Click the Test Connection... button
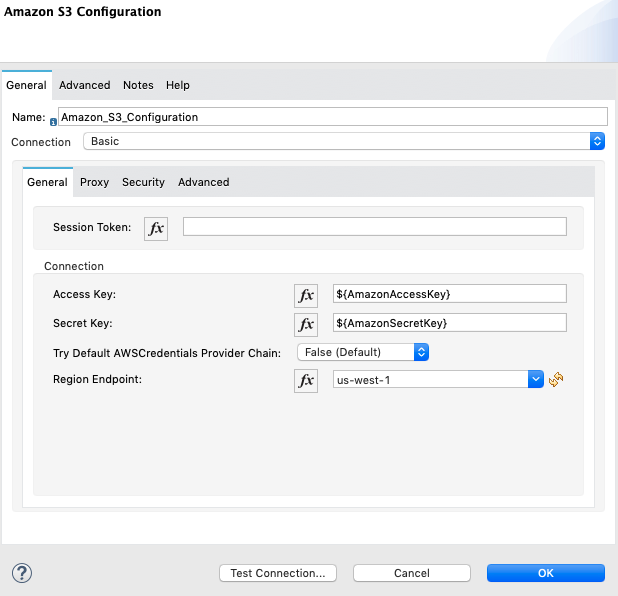 [278, 573]
